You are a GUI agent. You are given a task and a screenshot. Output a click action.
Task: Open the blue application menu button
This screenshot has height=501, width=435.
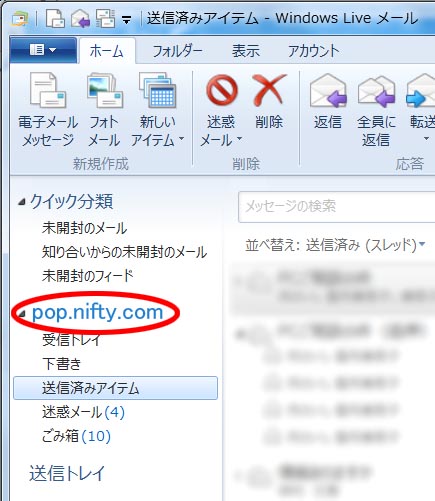coord(43,50)
